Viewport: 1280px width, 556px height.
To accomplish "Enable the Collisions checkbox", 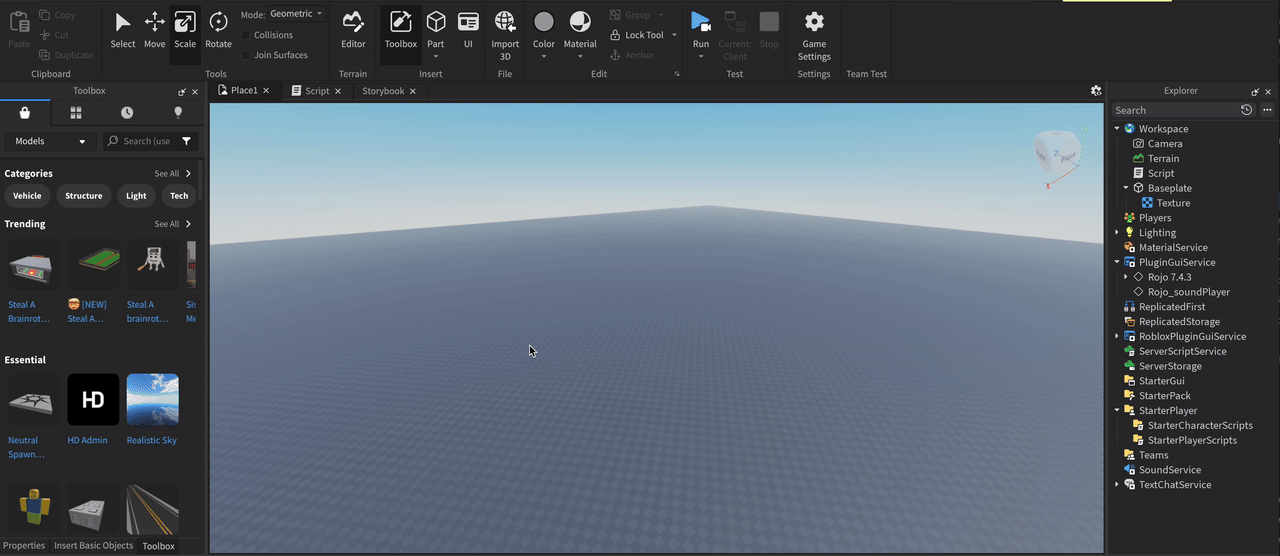I will (x=246, y=35).
